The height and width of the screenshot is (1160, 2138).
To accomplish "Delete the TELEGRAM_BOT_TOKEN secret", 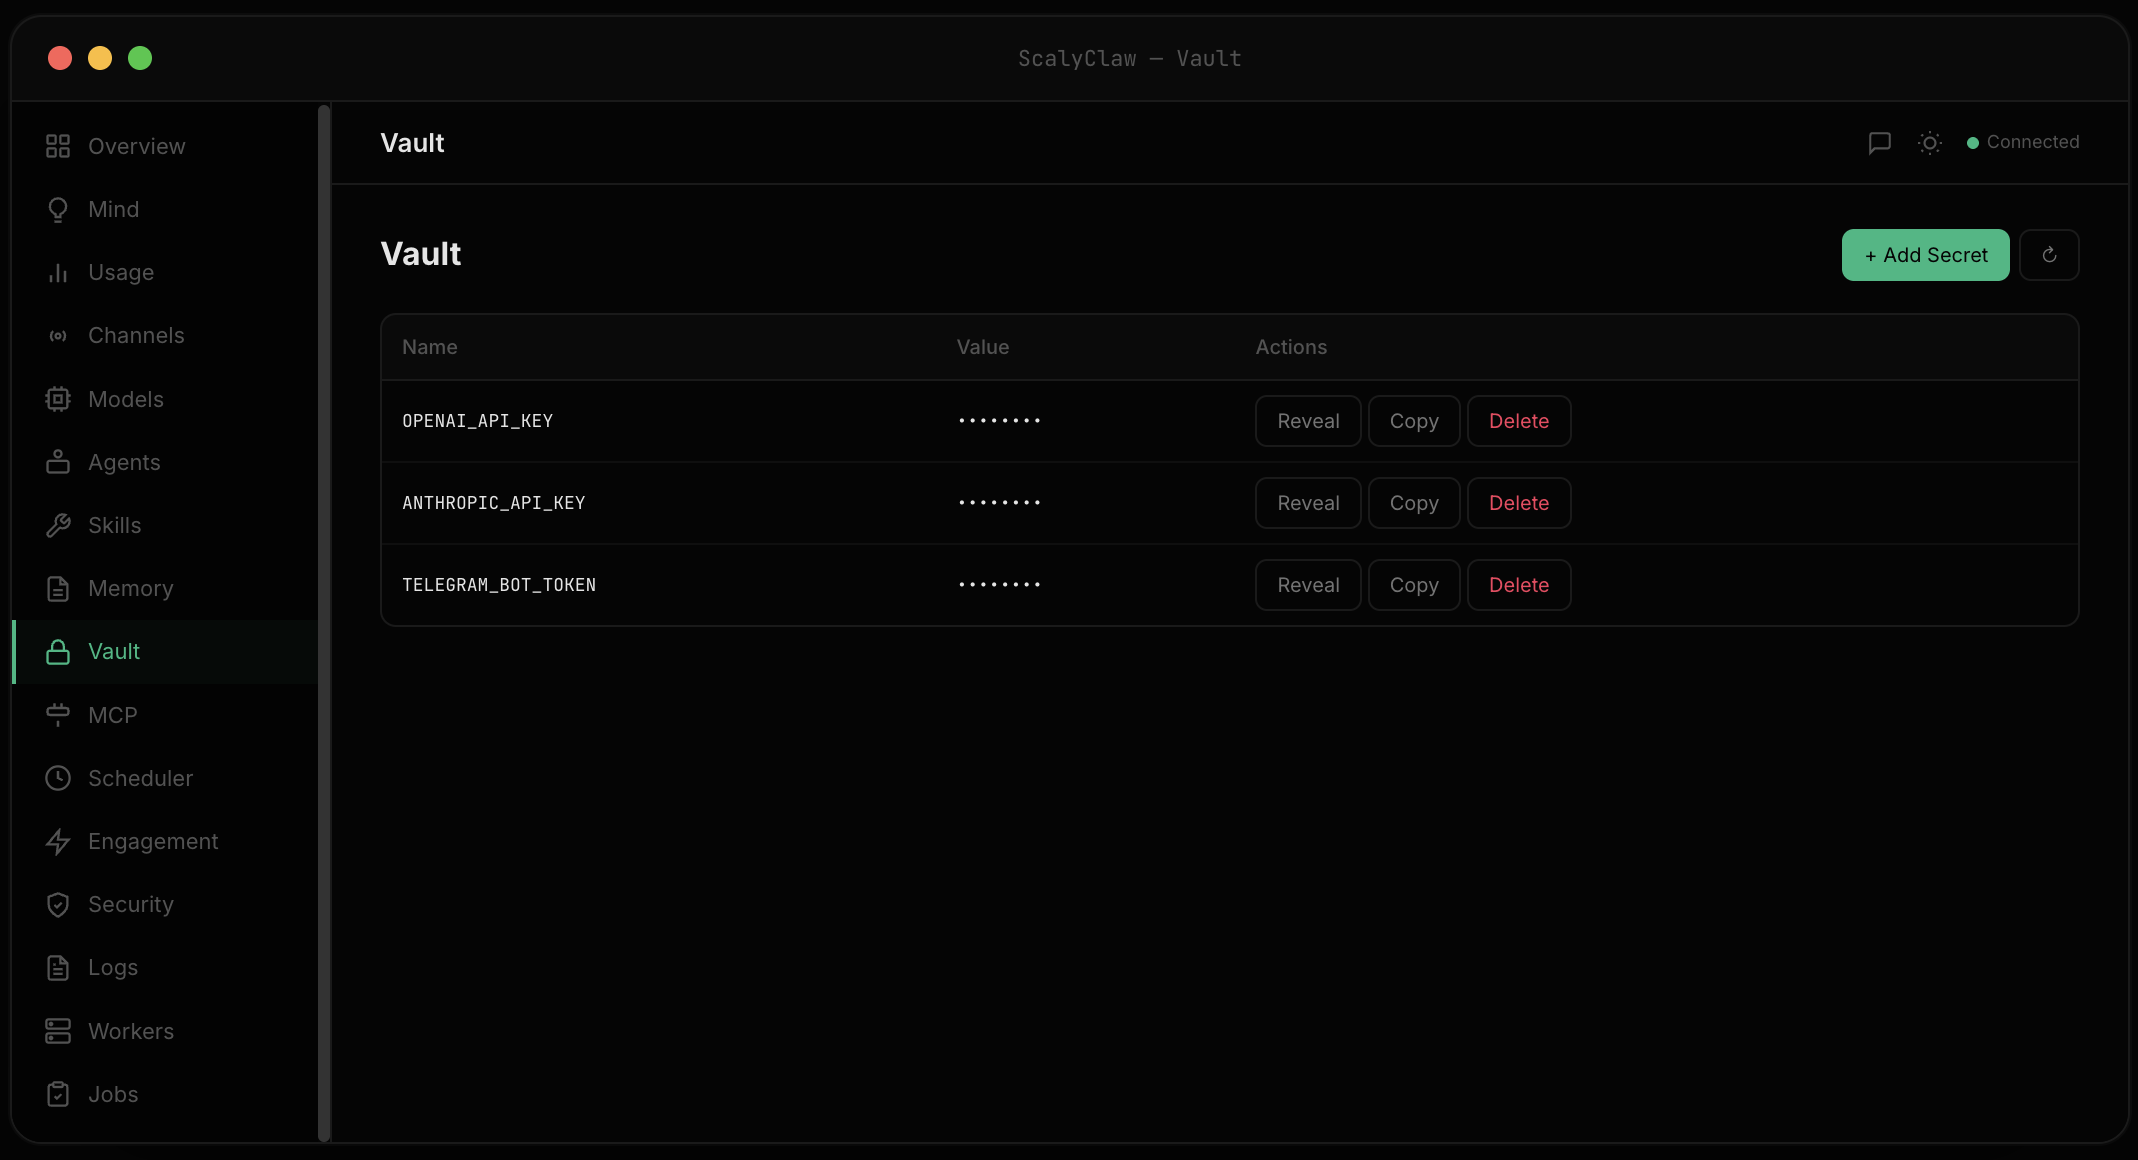I will (1518, 585).
